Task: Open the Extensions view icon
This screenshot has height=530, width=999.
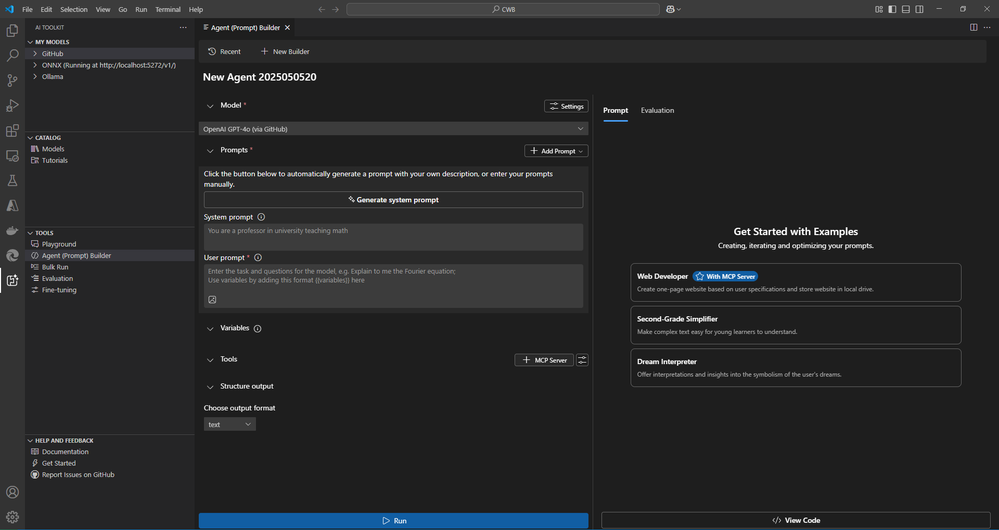Action: point(12,131)
